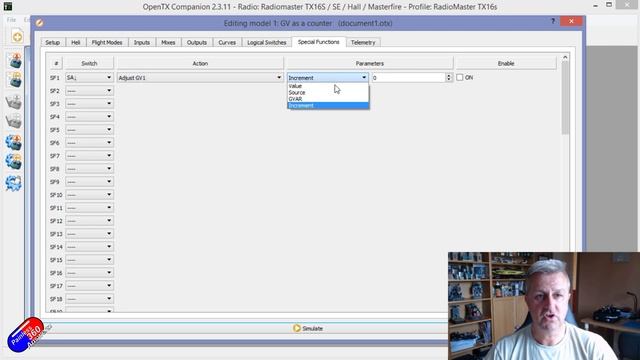
Task: Open the SF7 switch dropdown
Action: click(x=89, y=156)
